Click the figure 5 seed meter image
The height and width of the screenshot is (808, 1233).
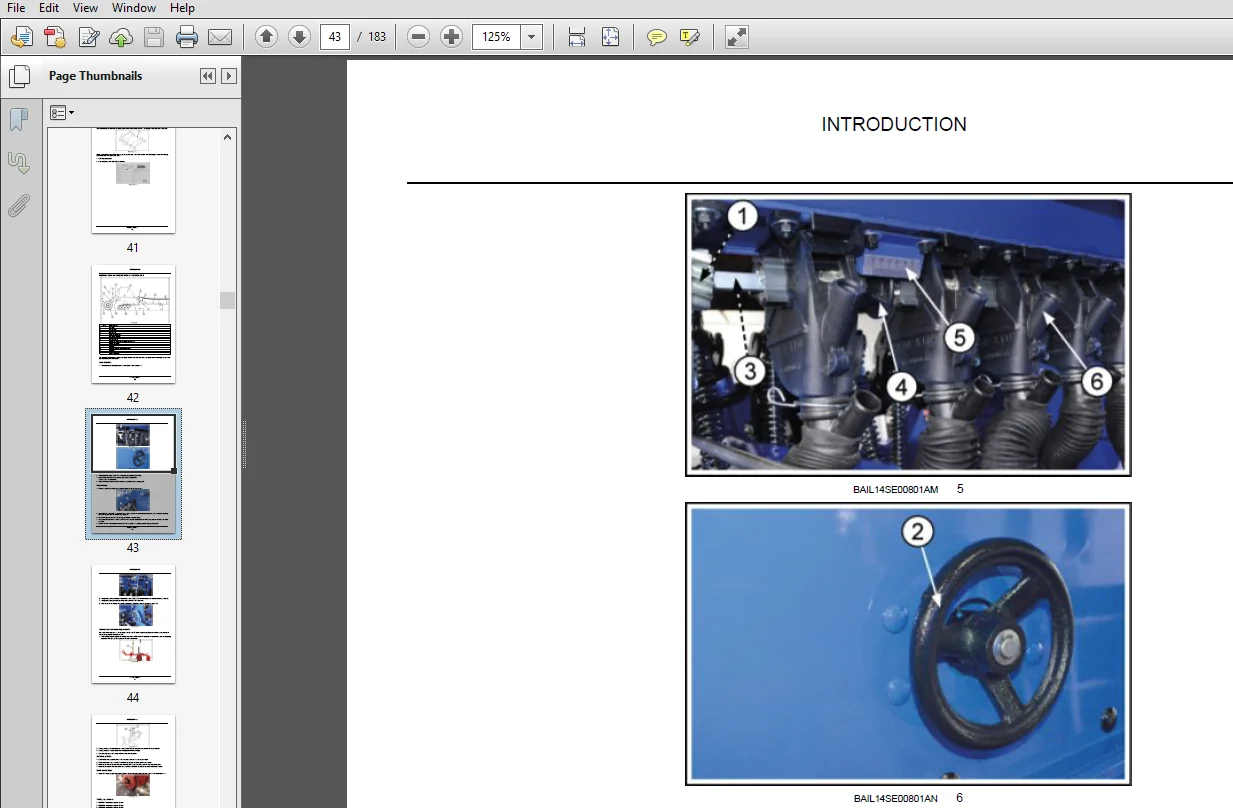click(x=908, y=334)
